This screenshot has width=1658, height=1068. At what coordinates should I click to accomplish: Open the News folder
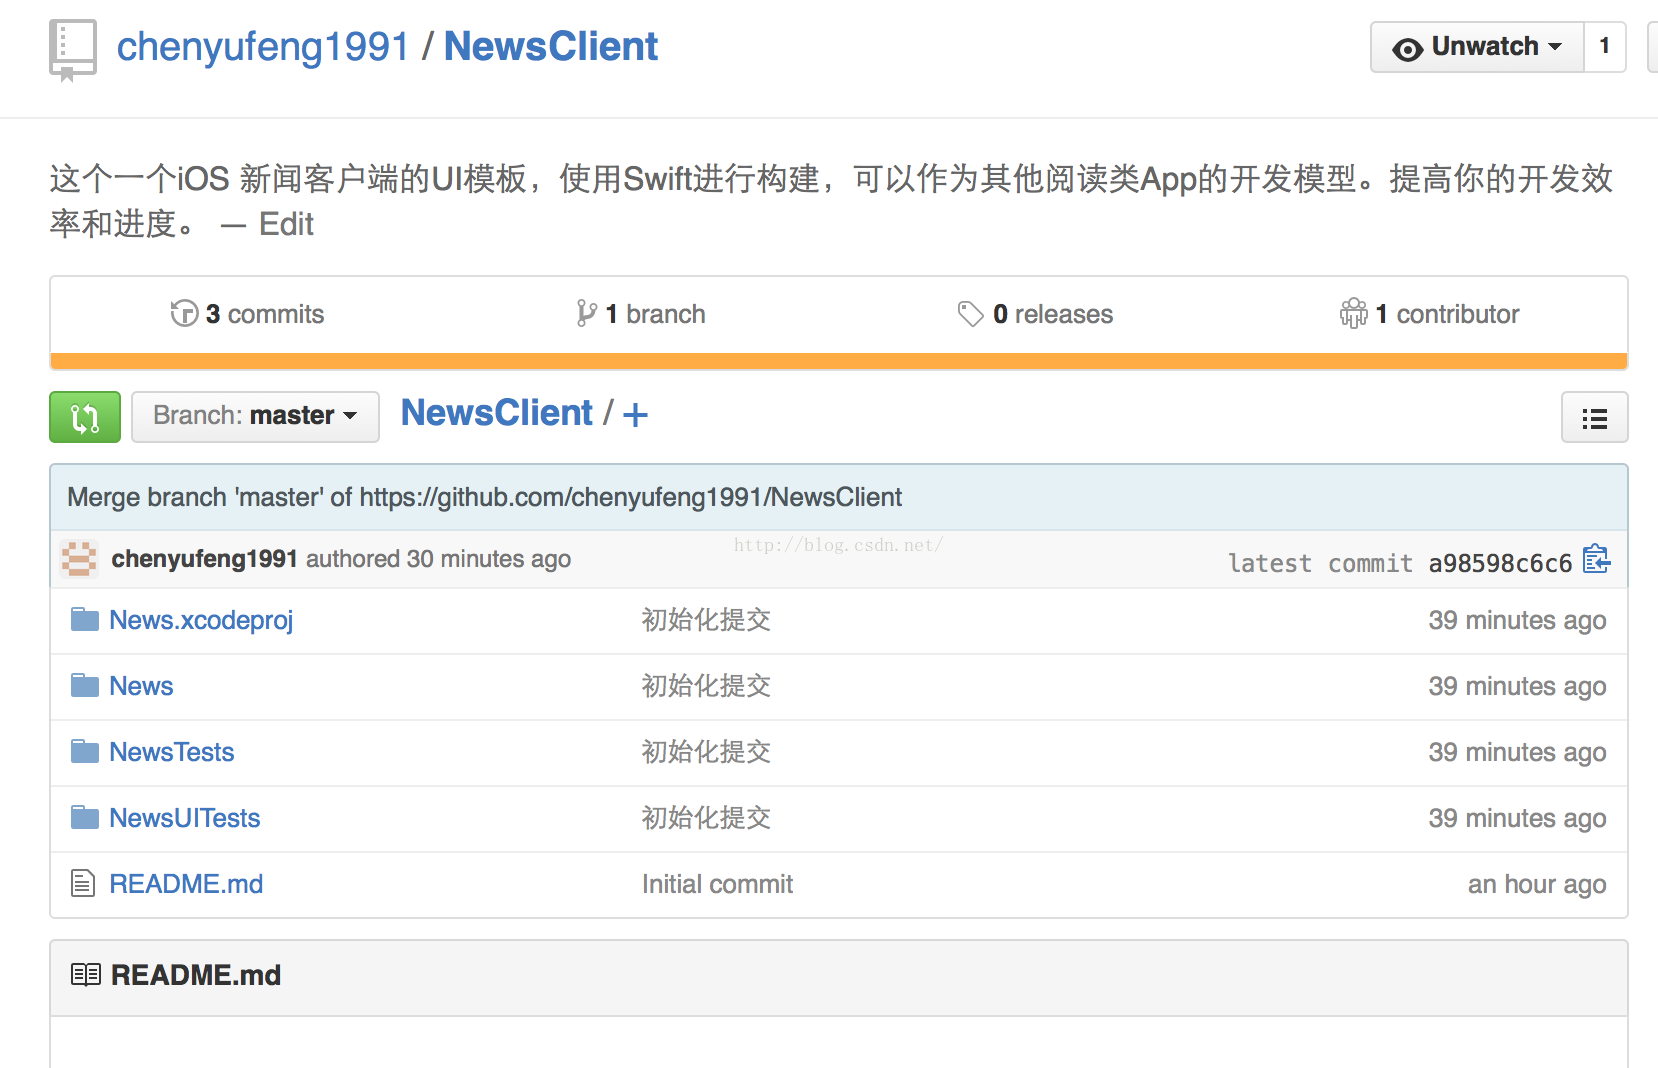141,686
